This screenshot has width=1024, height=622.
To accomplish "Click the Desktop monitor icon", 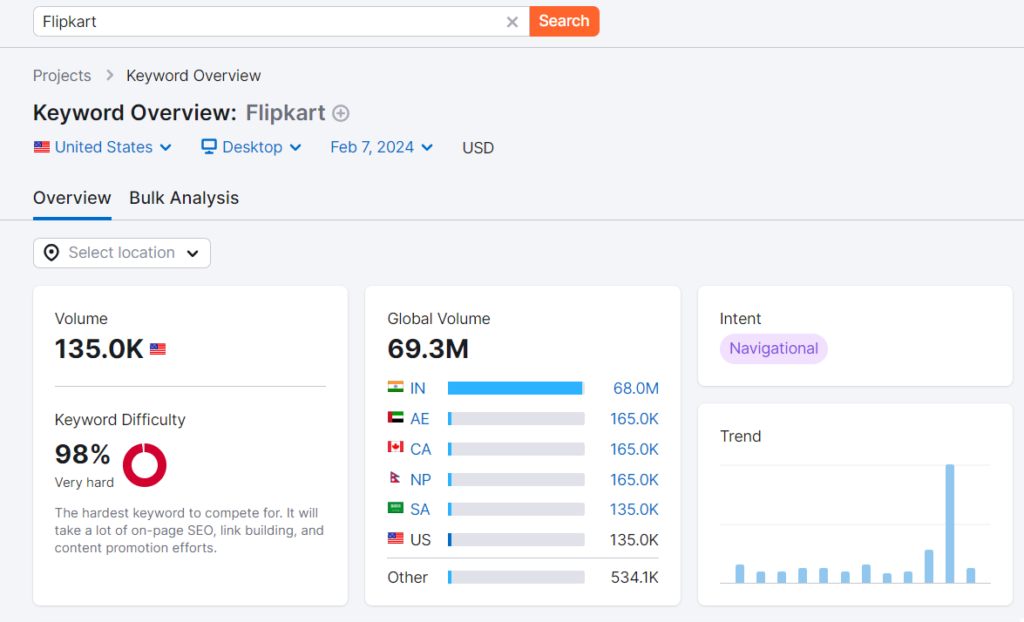I will (x=208, y=147).
